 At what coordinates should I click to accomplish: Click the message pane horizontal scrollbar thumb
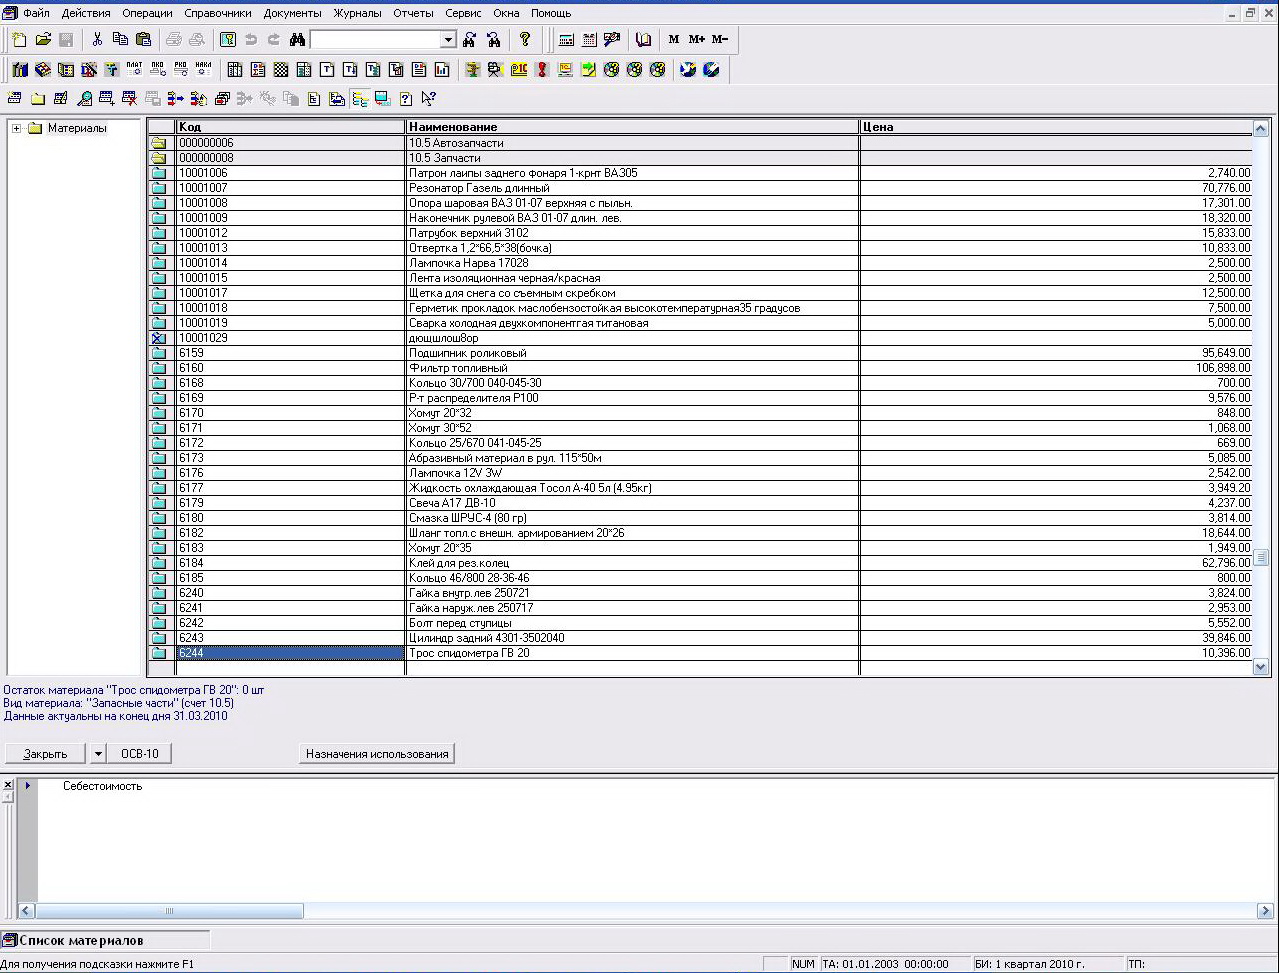click(169, 911)
